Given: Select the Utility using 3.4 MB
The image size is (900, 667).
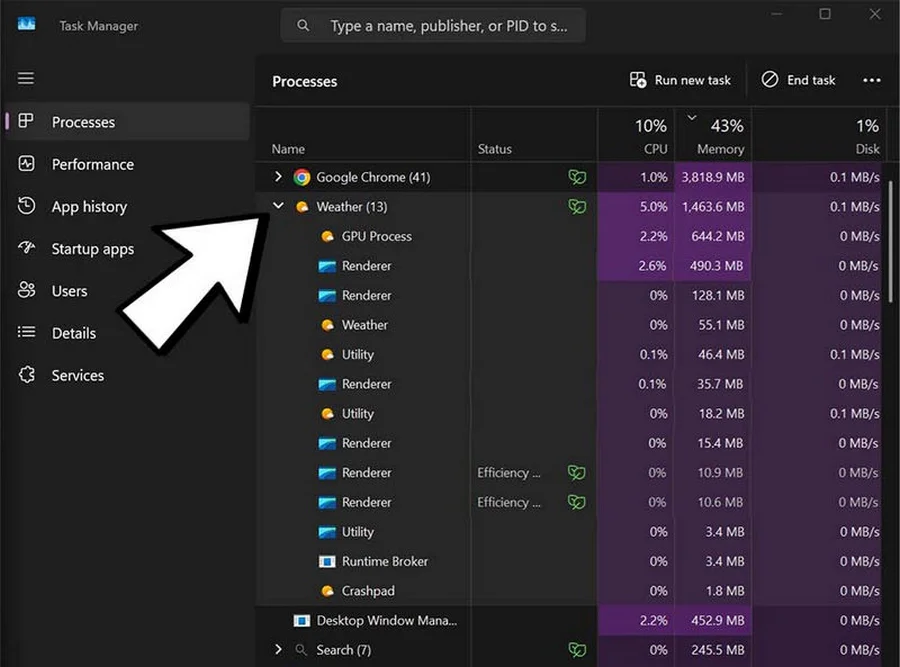Looking at the screenshot, I should pyautogui.click(x=568, y=532).
